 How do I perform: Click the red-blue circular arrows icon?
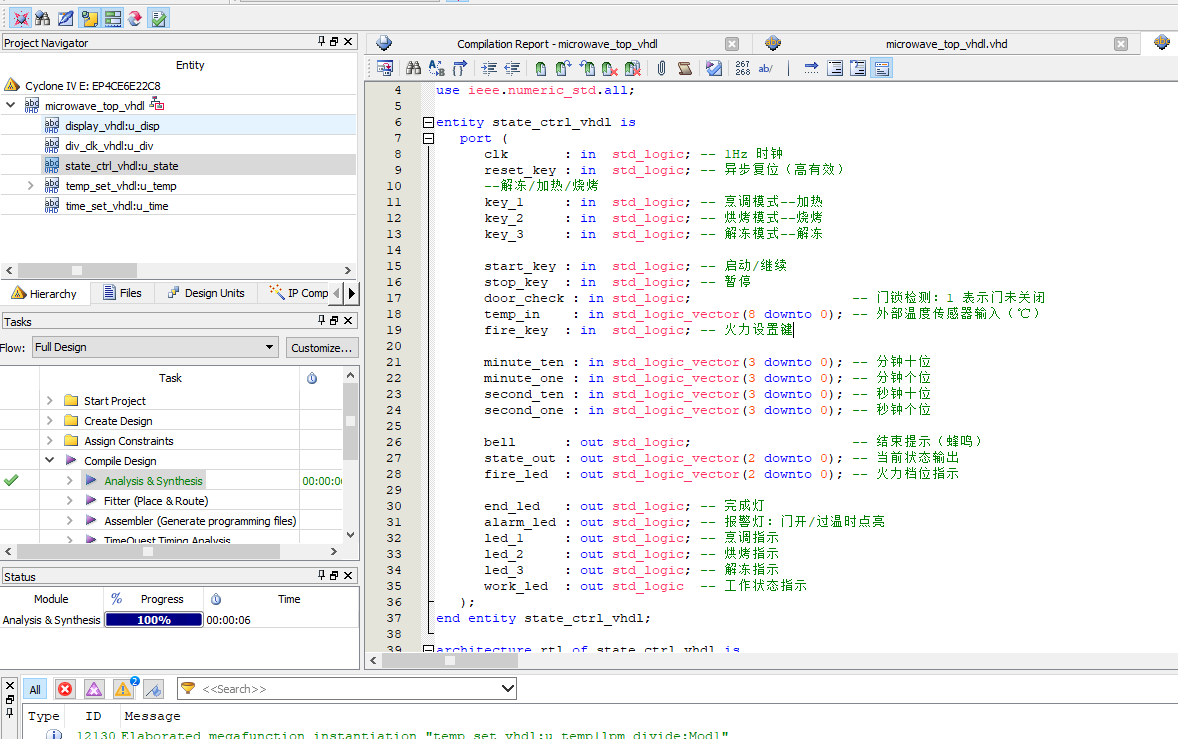point(135,18)
